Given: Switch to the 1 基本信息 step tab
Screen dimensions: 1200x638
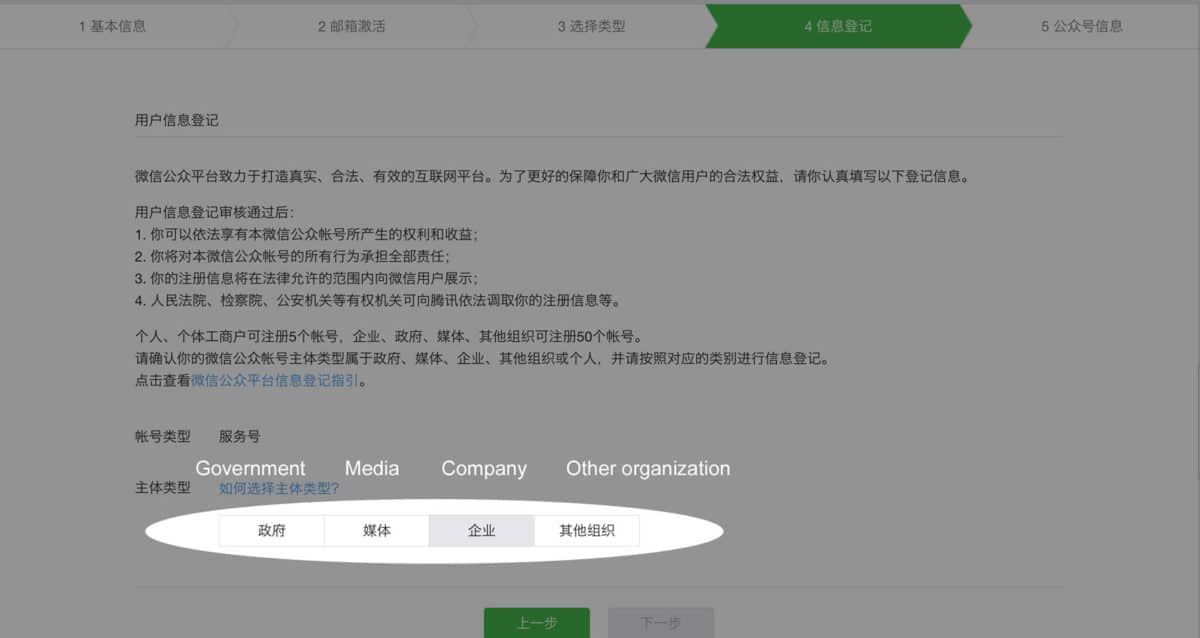Looking at the screenshot, I should point(113,27).
